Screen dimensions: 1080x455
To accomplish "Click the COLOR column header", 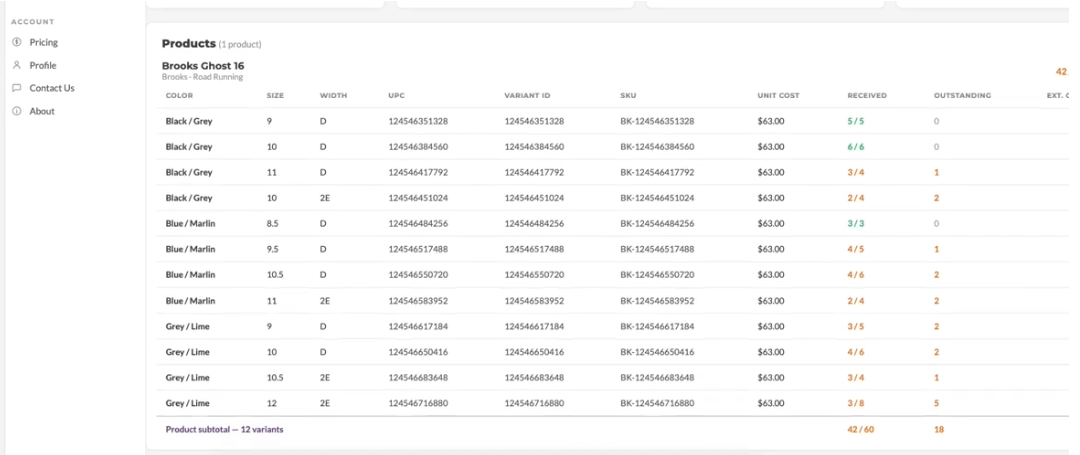I will pyautogui.click(x=179, y=96).
